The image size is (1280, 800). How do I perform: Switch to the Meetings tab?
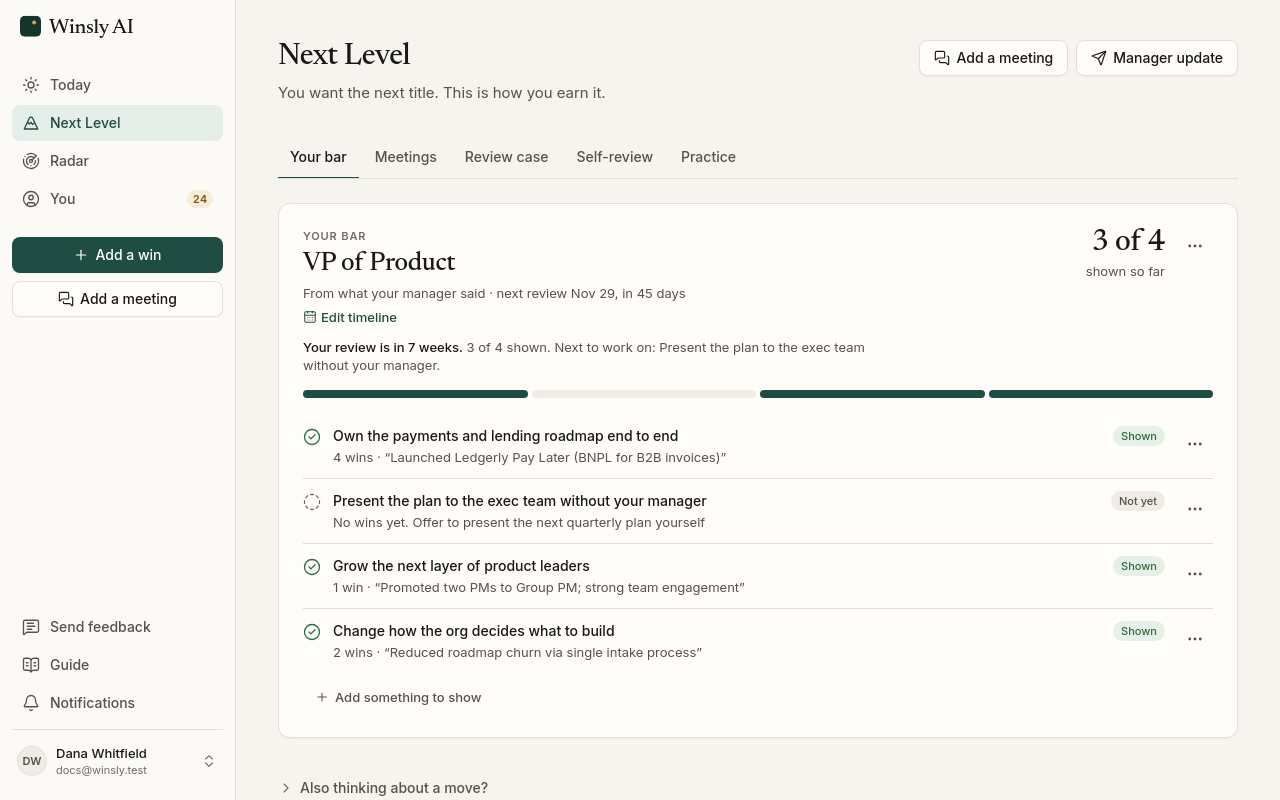pyautogui.click(x=406, y=157)
